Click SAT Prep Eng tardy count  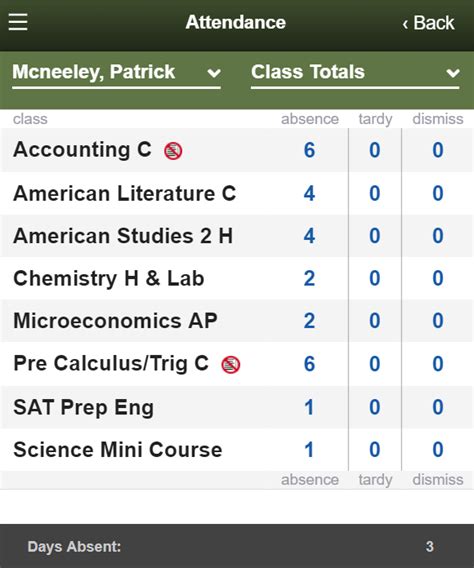point(374,407)
